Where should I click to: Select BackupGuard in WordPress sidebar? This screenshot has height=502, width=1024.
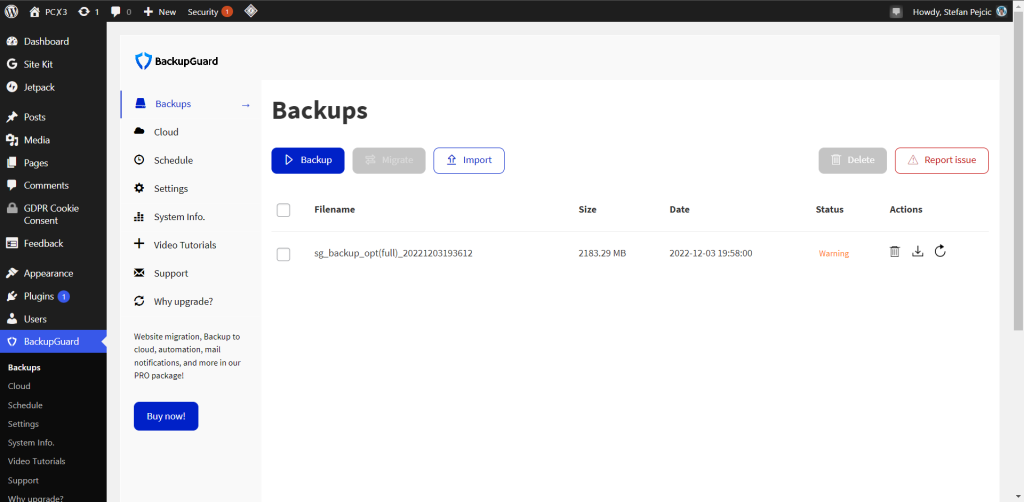(x=53, y=341)
